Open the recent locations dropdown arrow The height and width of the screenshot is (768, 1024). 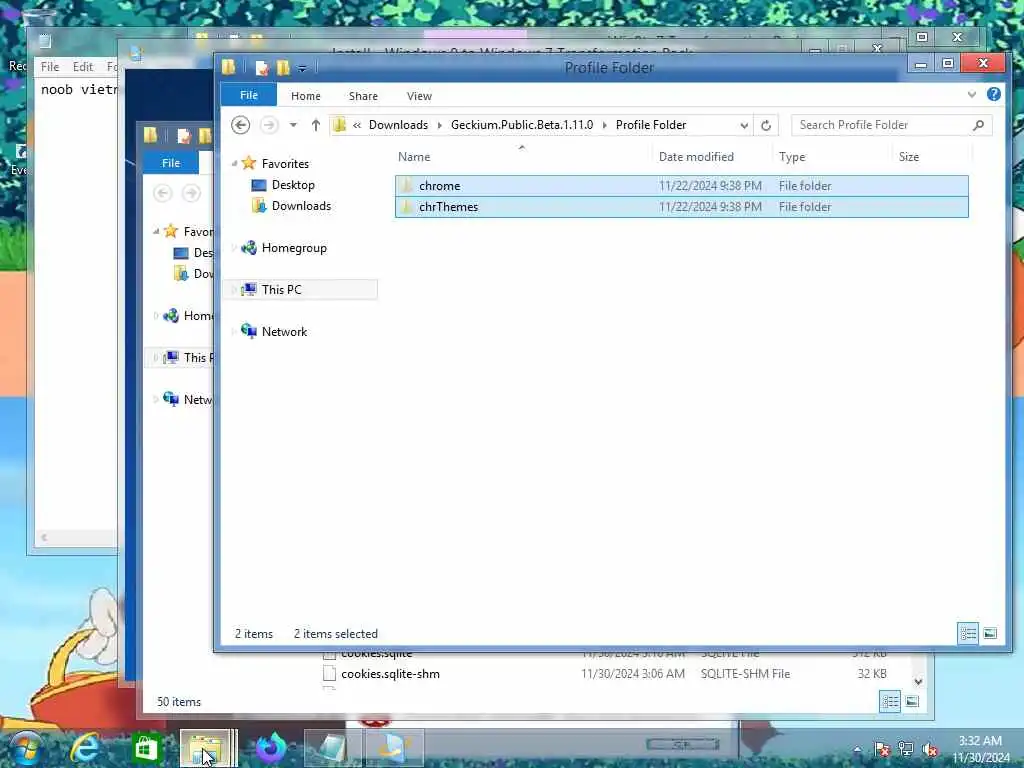coord(293,125)
